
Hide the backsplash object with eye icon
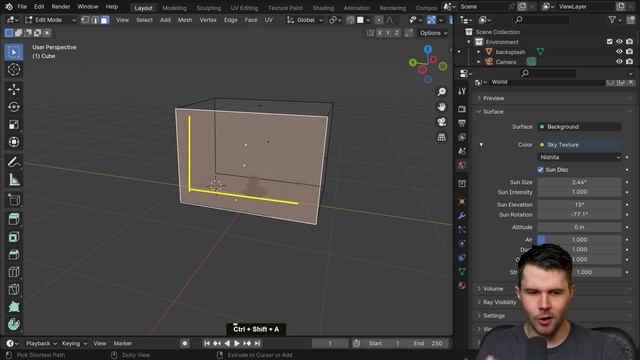click(x=619, y=52)
